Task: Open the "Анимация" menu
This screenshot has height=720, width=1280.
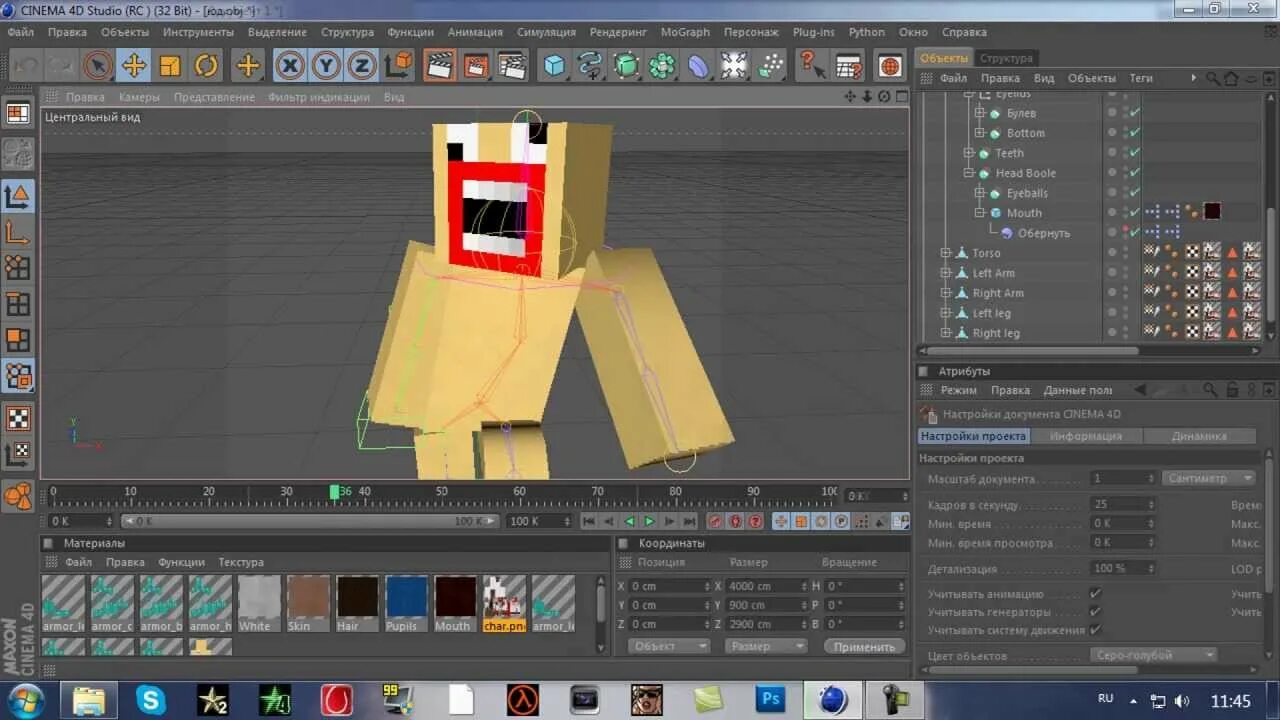Action: (475, 32)
